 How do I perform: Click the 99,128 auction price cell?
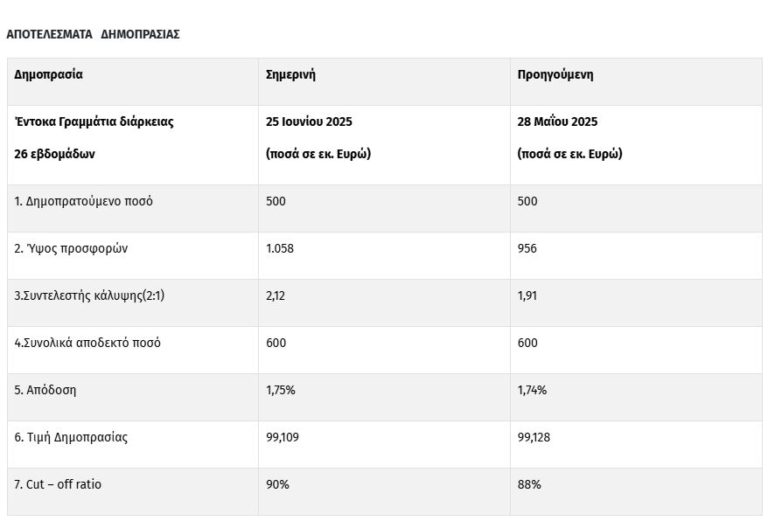coord(535,437)
